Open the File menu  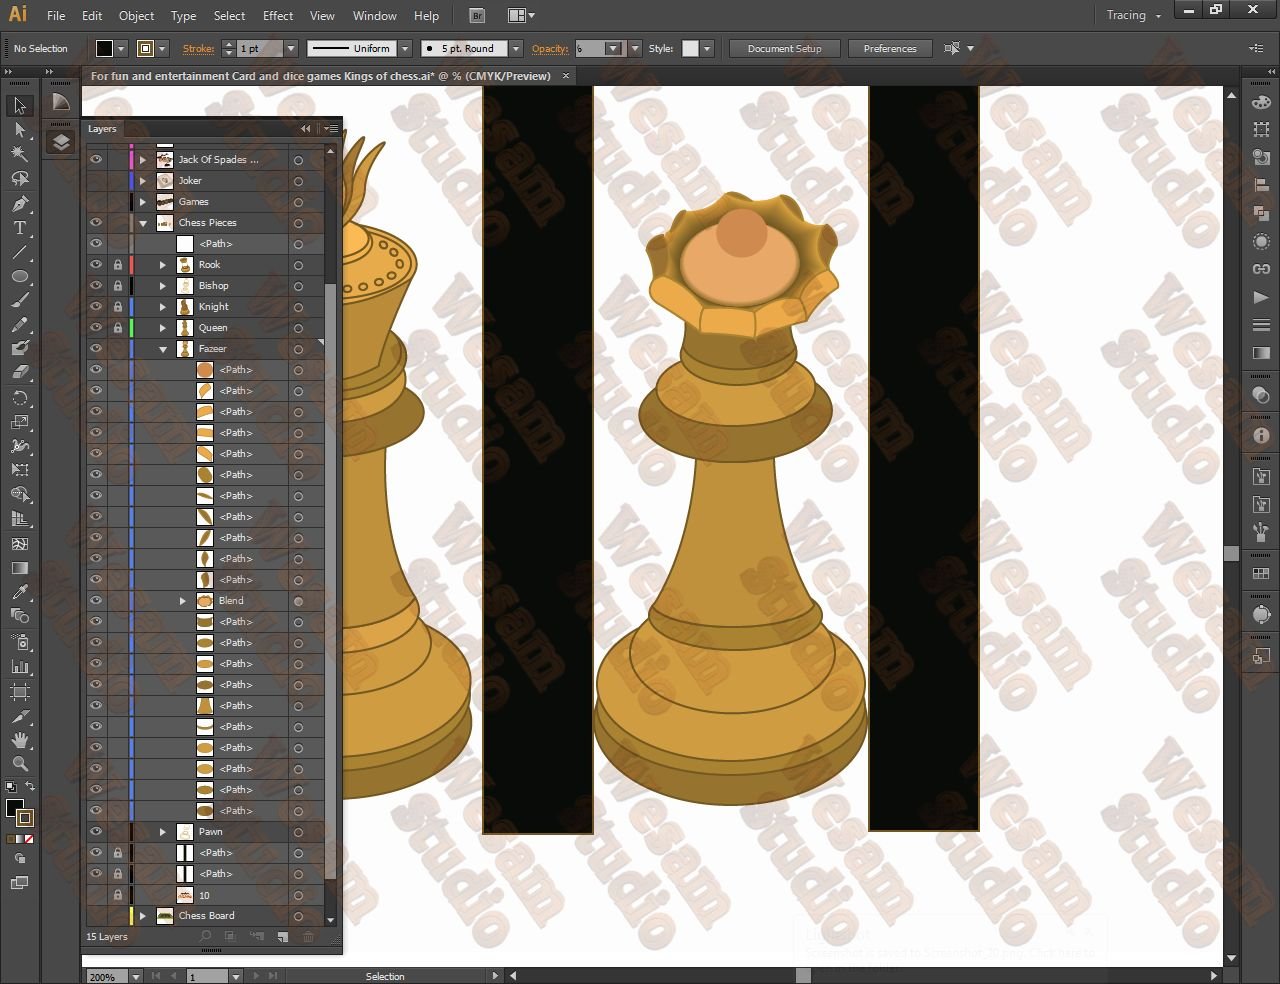pyautogui.click(x=56, y=16)
